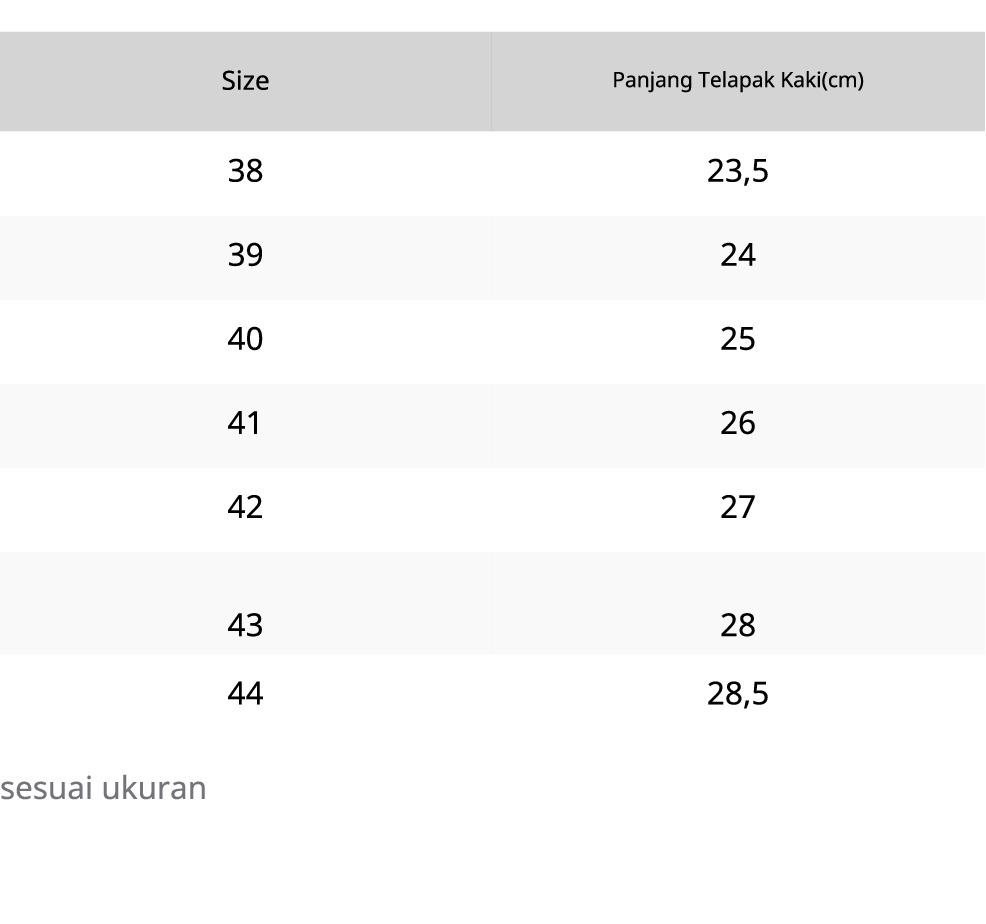The height and width of the screenshot is (924, 986).
Task: Click the header divider between the two columns
Action: [491, 81]
